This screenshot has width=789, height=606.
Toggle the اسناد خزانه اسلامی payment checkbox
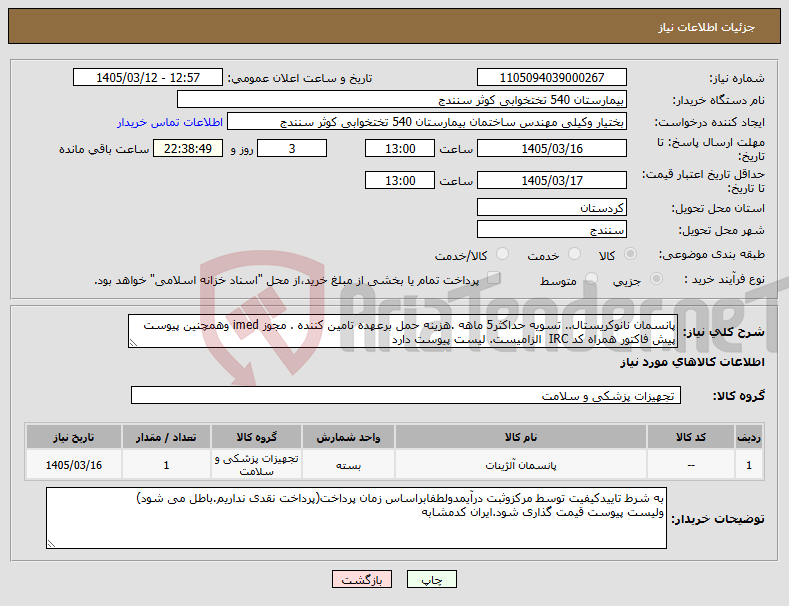pyautogui.click(x=494, y=278)
